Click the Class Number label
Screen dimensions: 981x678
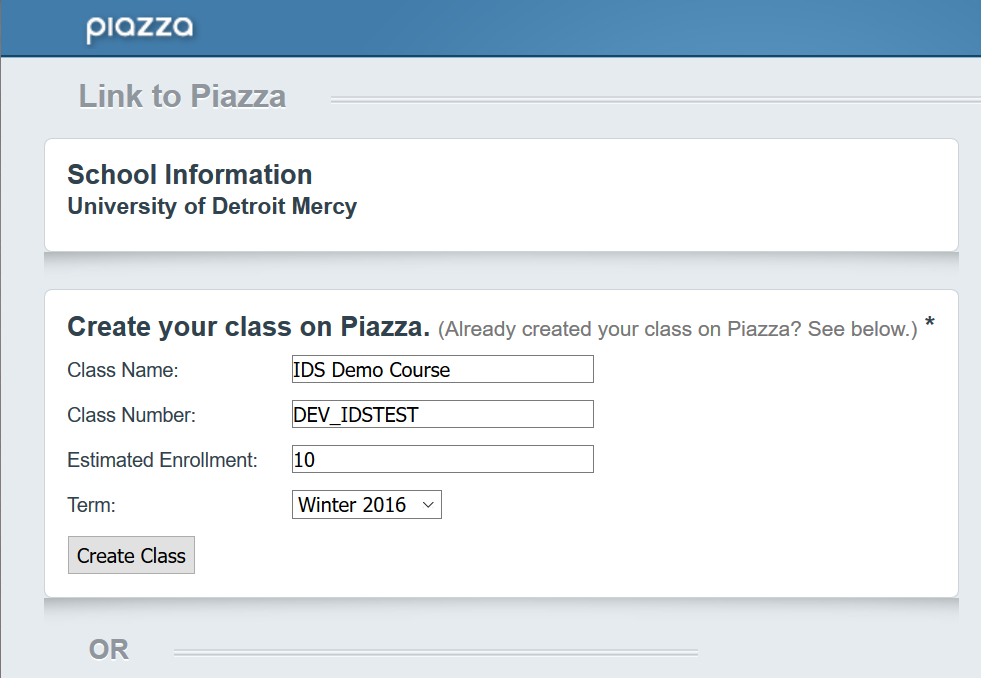coord(131,415)
